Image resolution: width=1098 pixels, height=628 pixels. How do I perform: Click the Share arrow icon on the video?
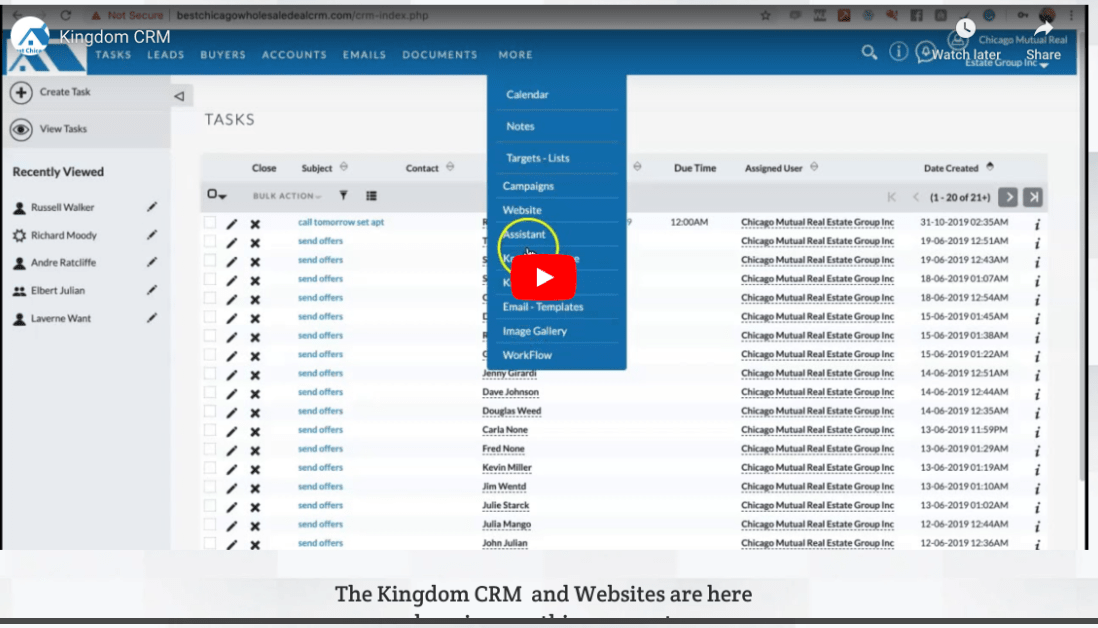click(x=1043, y=28)
